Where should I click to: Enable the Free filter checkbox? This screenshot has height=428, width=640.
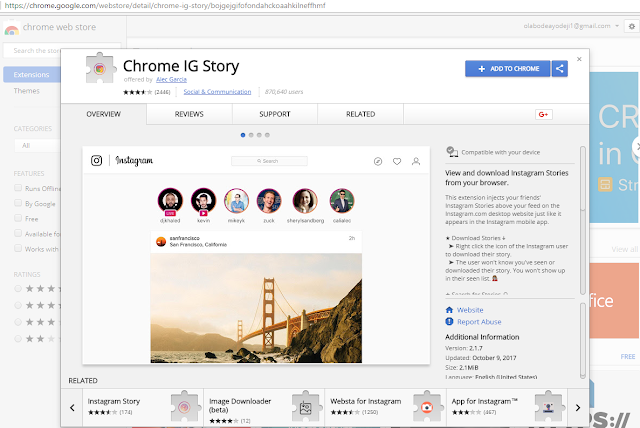18,218
